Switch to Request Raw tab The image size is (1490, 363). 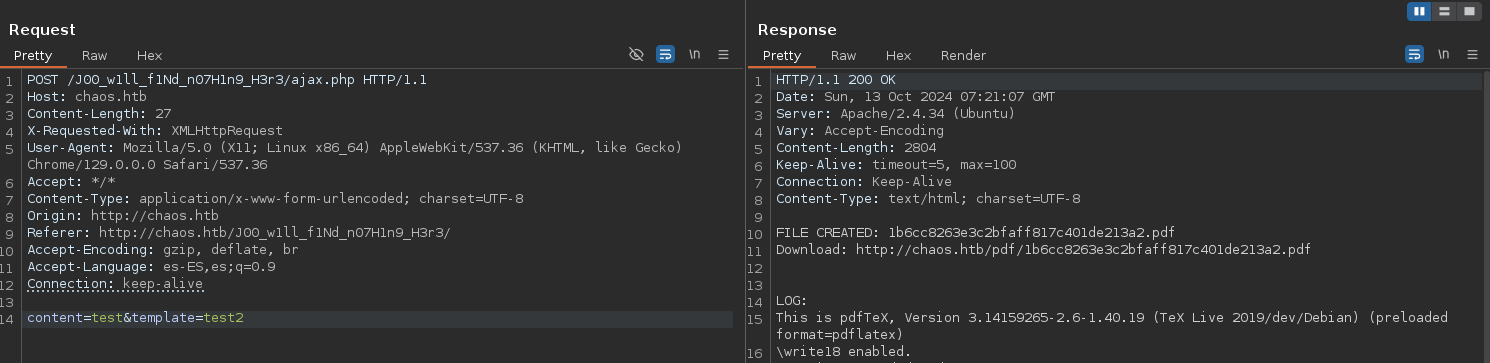pos(95,55)
